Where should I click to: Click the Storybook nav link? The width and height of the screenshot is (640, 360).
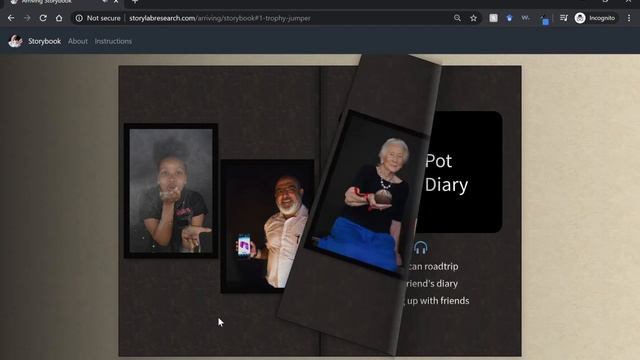coord(44,41)
